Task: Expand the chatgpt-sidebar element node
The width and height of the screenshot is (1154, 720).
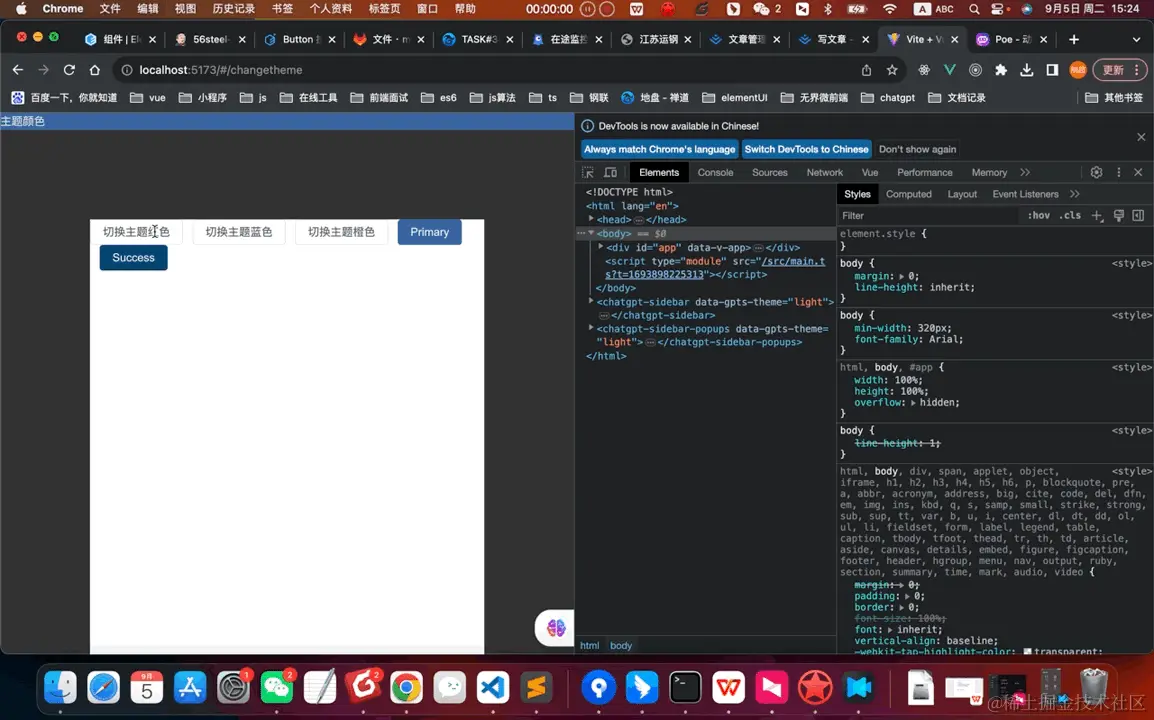Action: point(591,302)
